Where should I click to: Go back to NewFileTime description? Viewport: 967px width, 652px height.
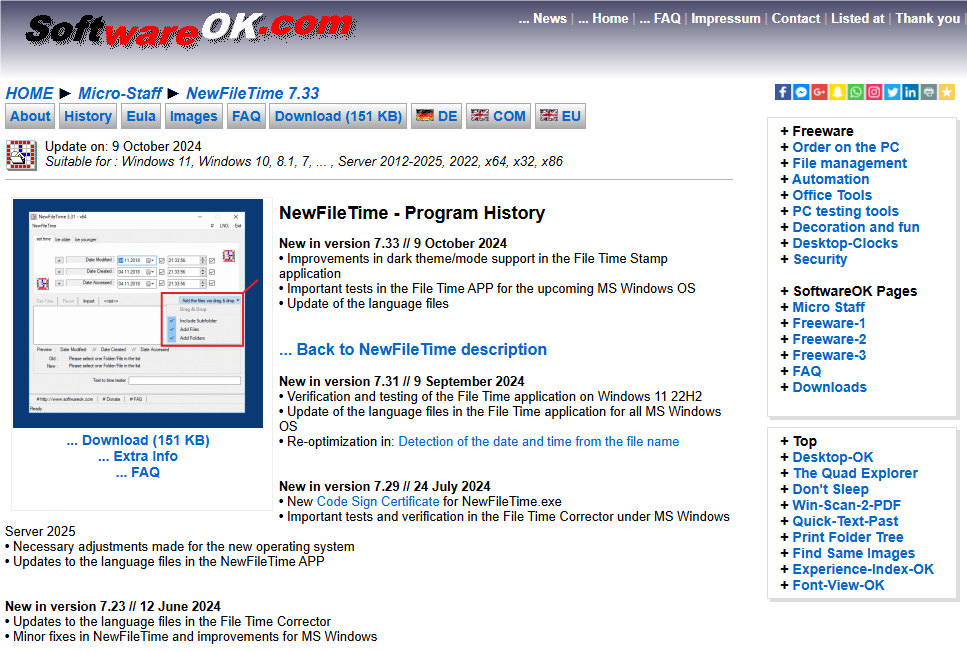coord(413,349)
